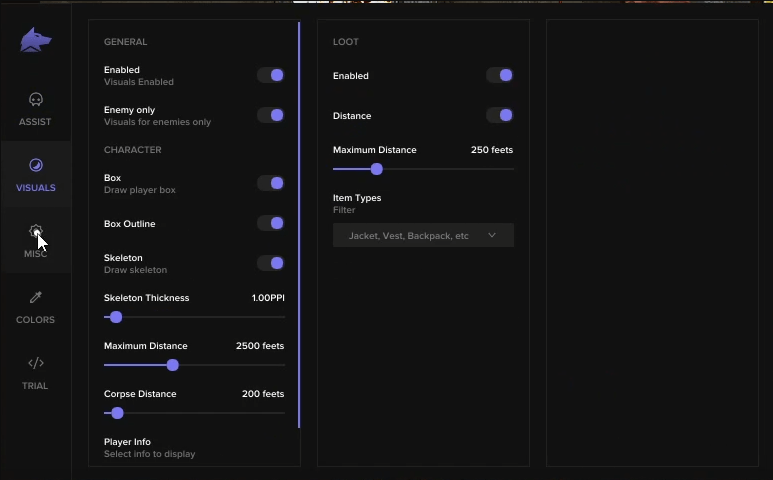
Task: Open the Colors eyedropper icon
Action: click(x=35, y=297)
